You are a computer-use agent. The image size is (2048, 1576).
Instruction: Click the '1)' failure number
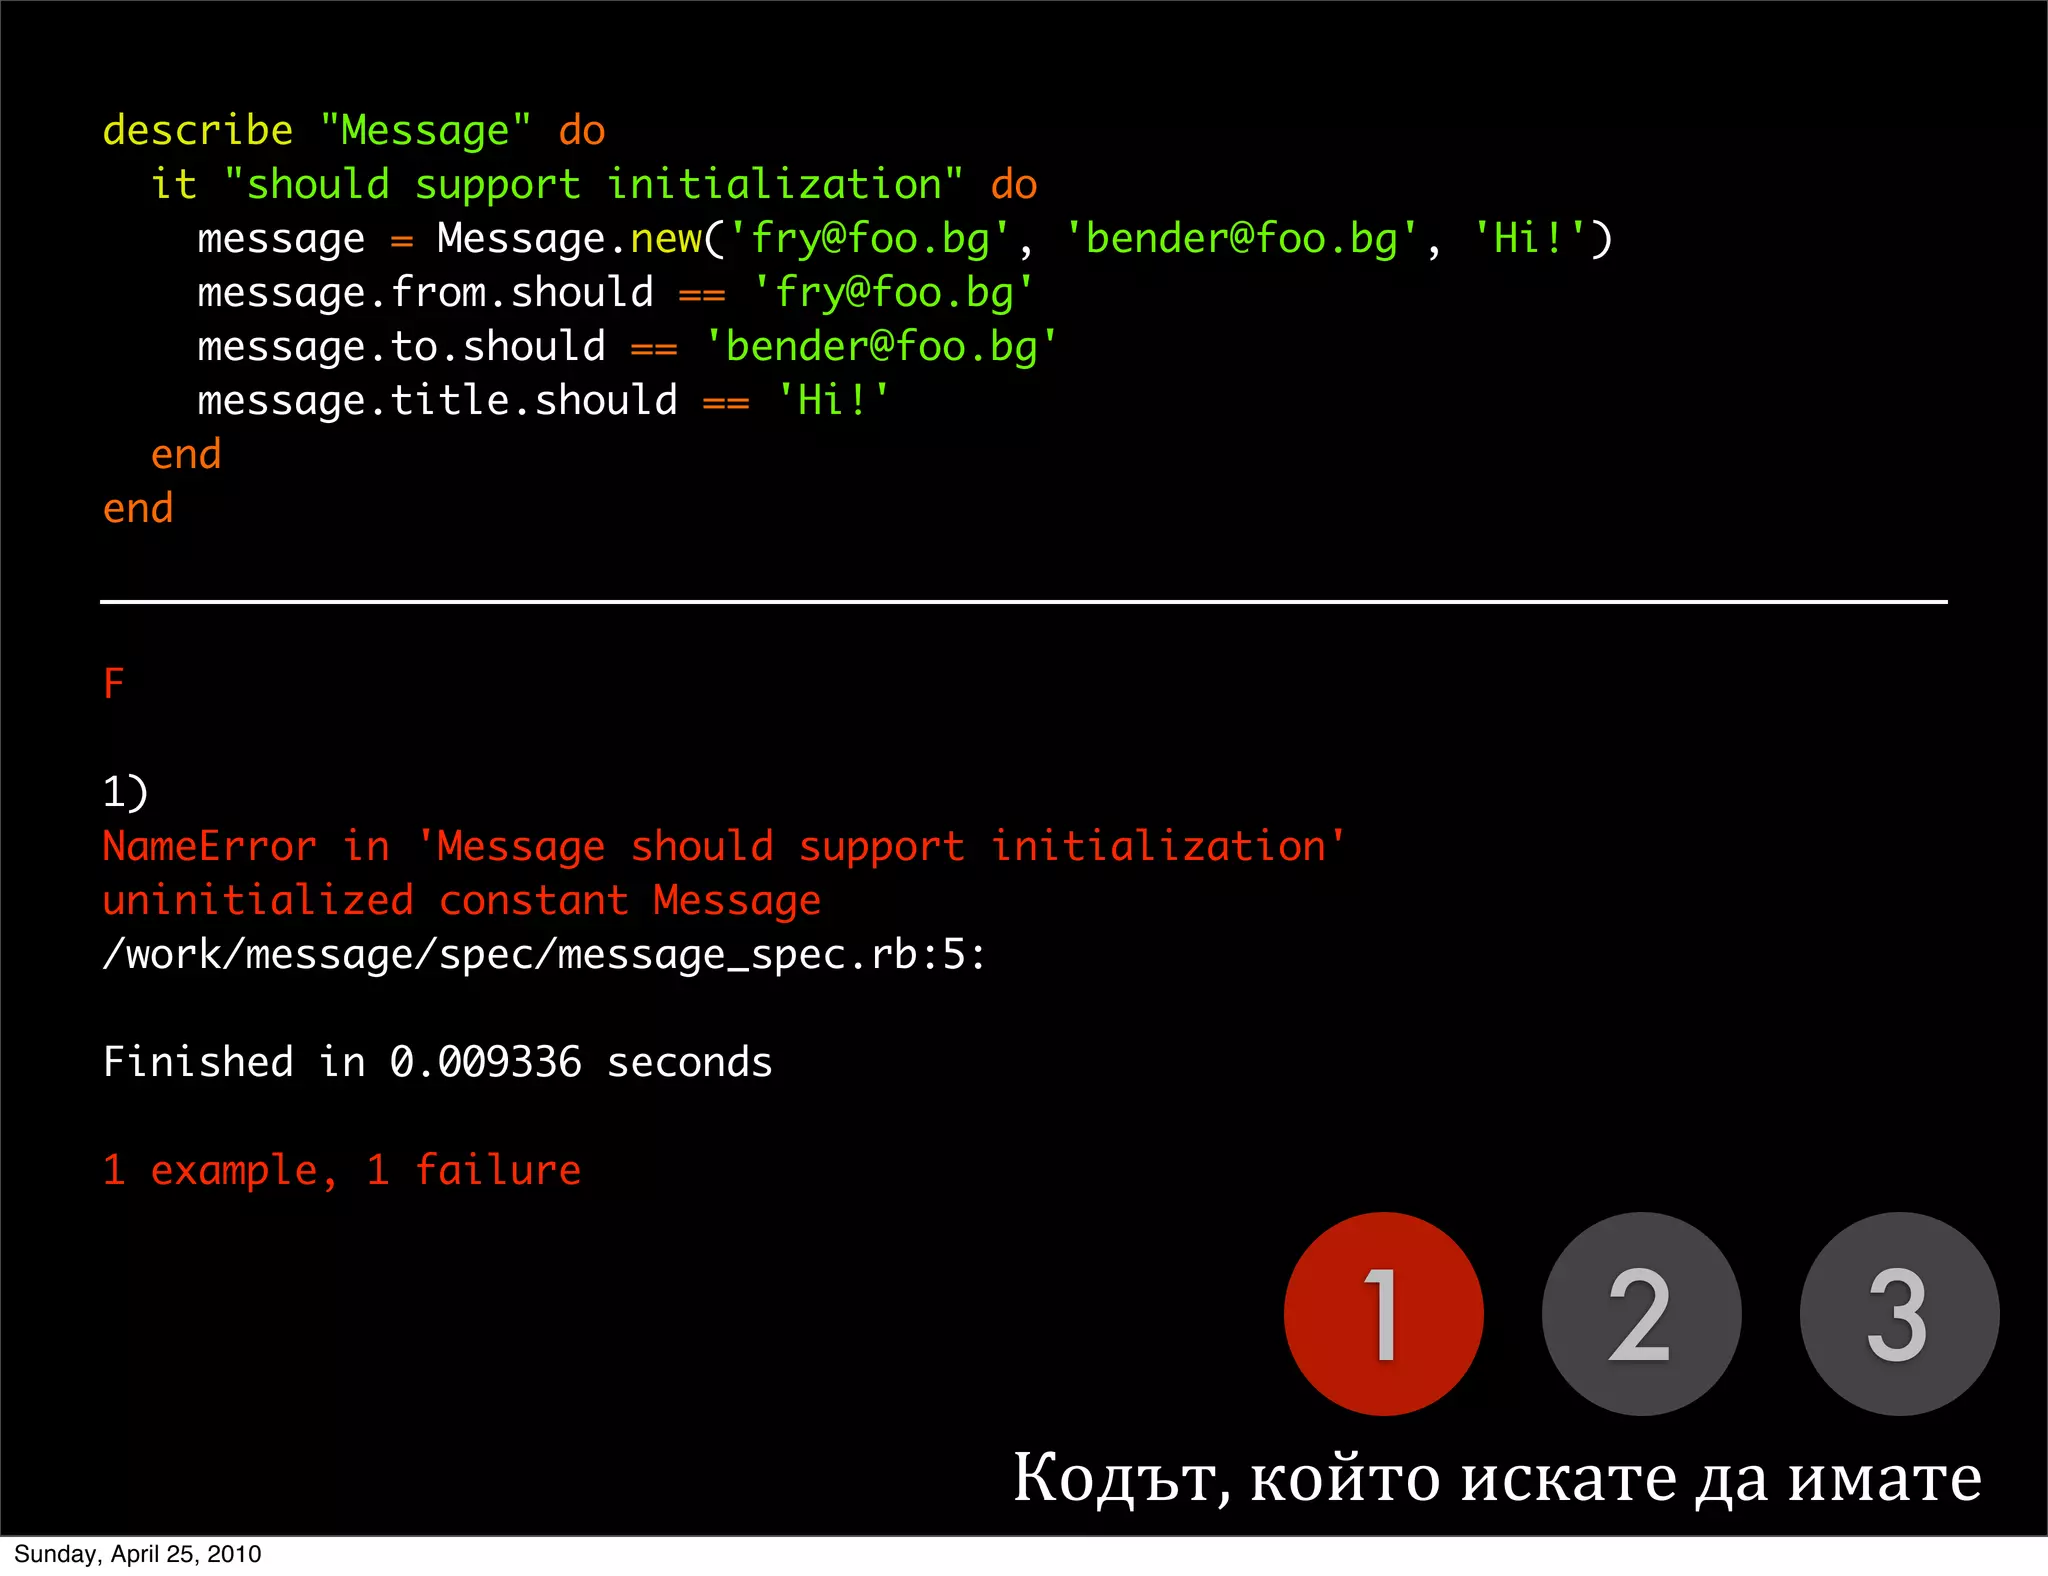click(x=125, y=792)
